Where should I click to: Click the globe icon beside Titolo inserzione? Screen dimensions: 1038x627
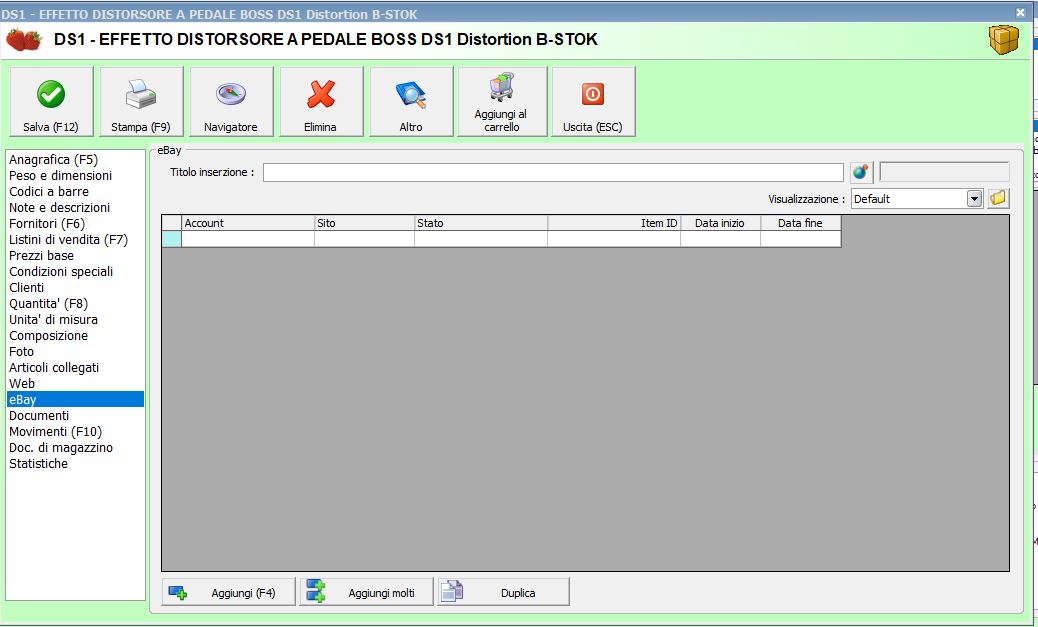click(861, 172)
